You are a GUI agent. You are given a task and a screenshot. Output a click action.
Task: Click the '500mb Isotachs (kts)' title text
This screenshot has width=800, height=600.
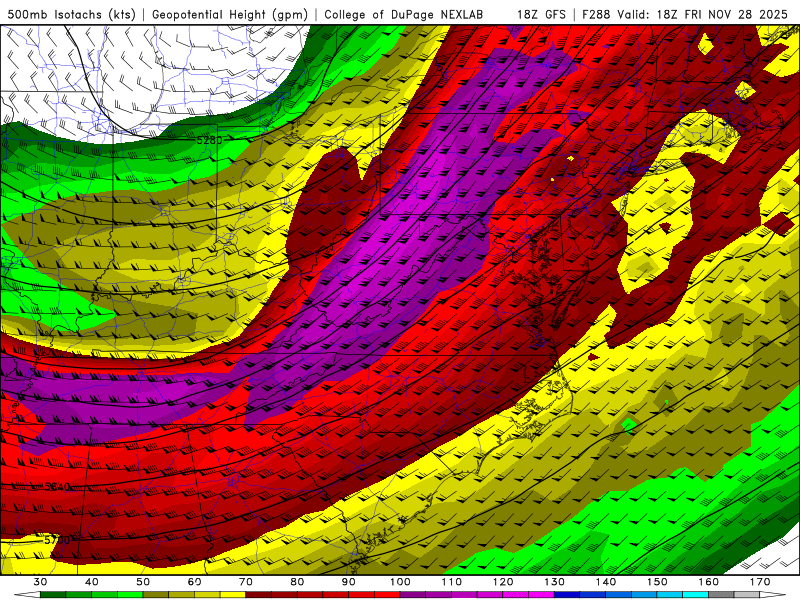point(71,14)
